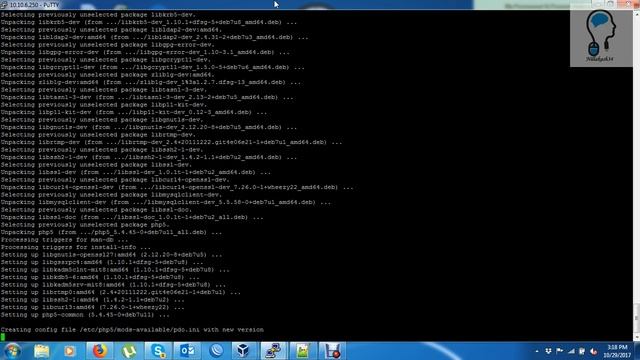This screenshot has width=640, height=360.
Task: Click 'Processing triggers for install-info' line
Action: (76, 247)
